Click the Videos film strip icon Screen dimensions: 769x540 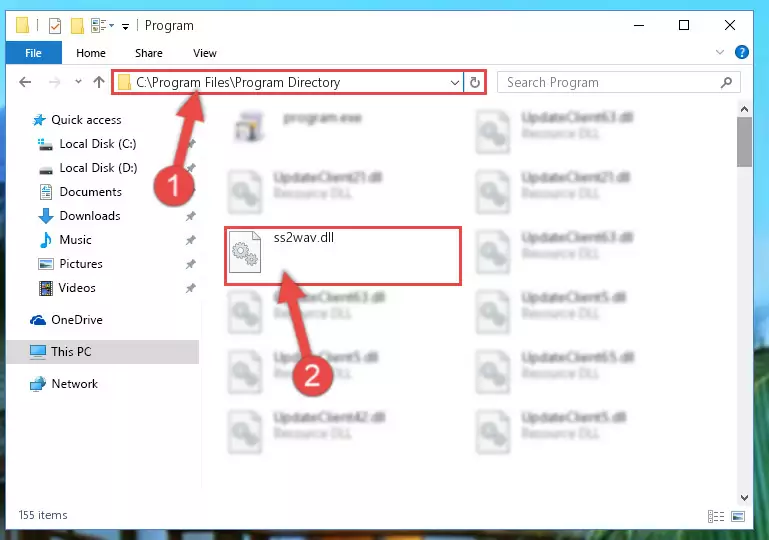pos(46,288)
